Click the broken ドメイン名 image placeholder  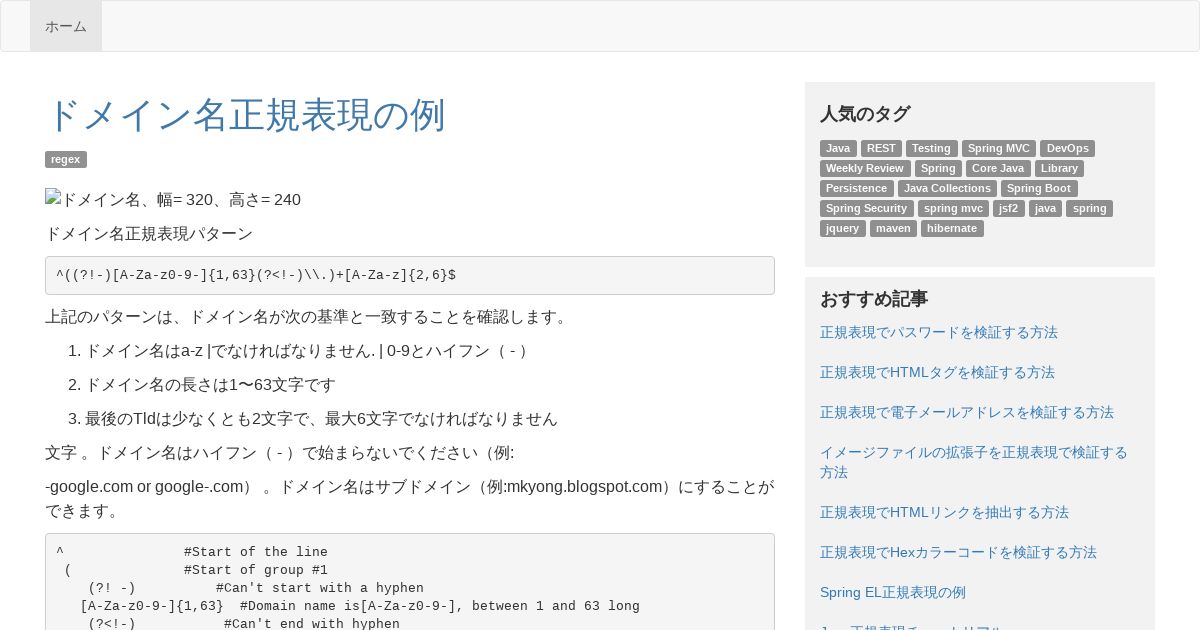pos(173,199)
